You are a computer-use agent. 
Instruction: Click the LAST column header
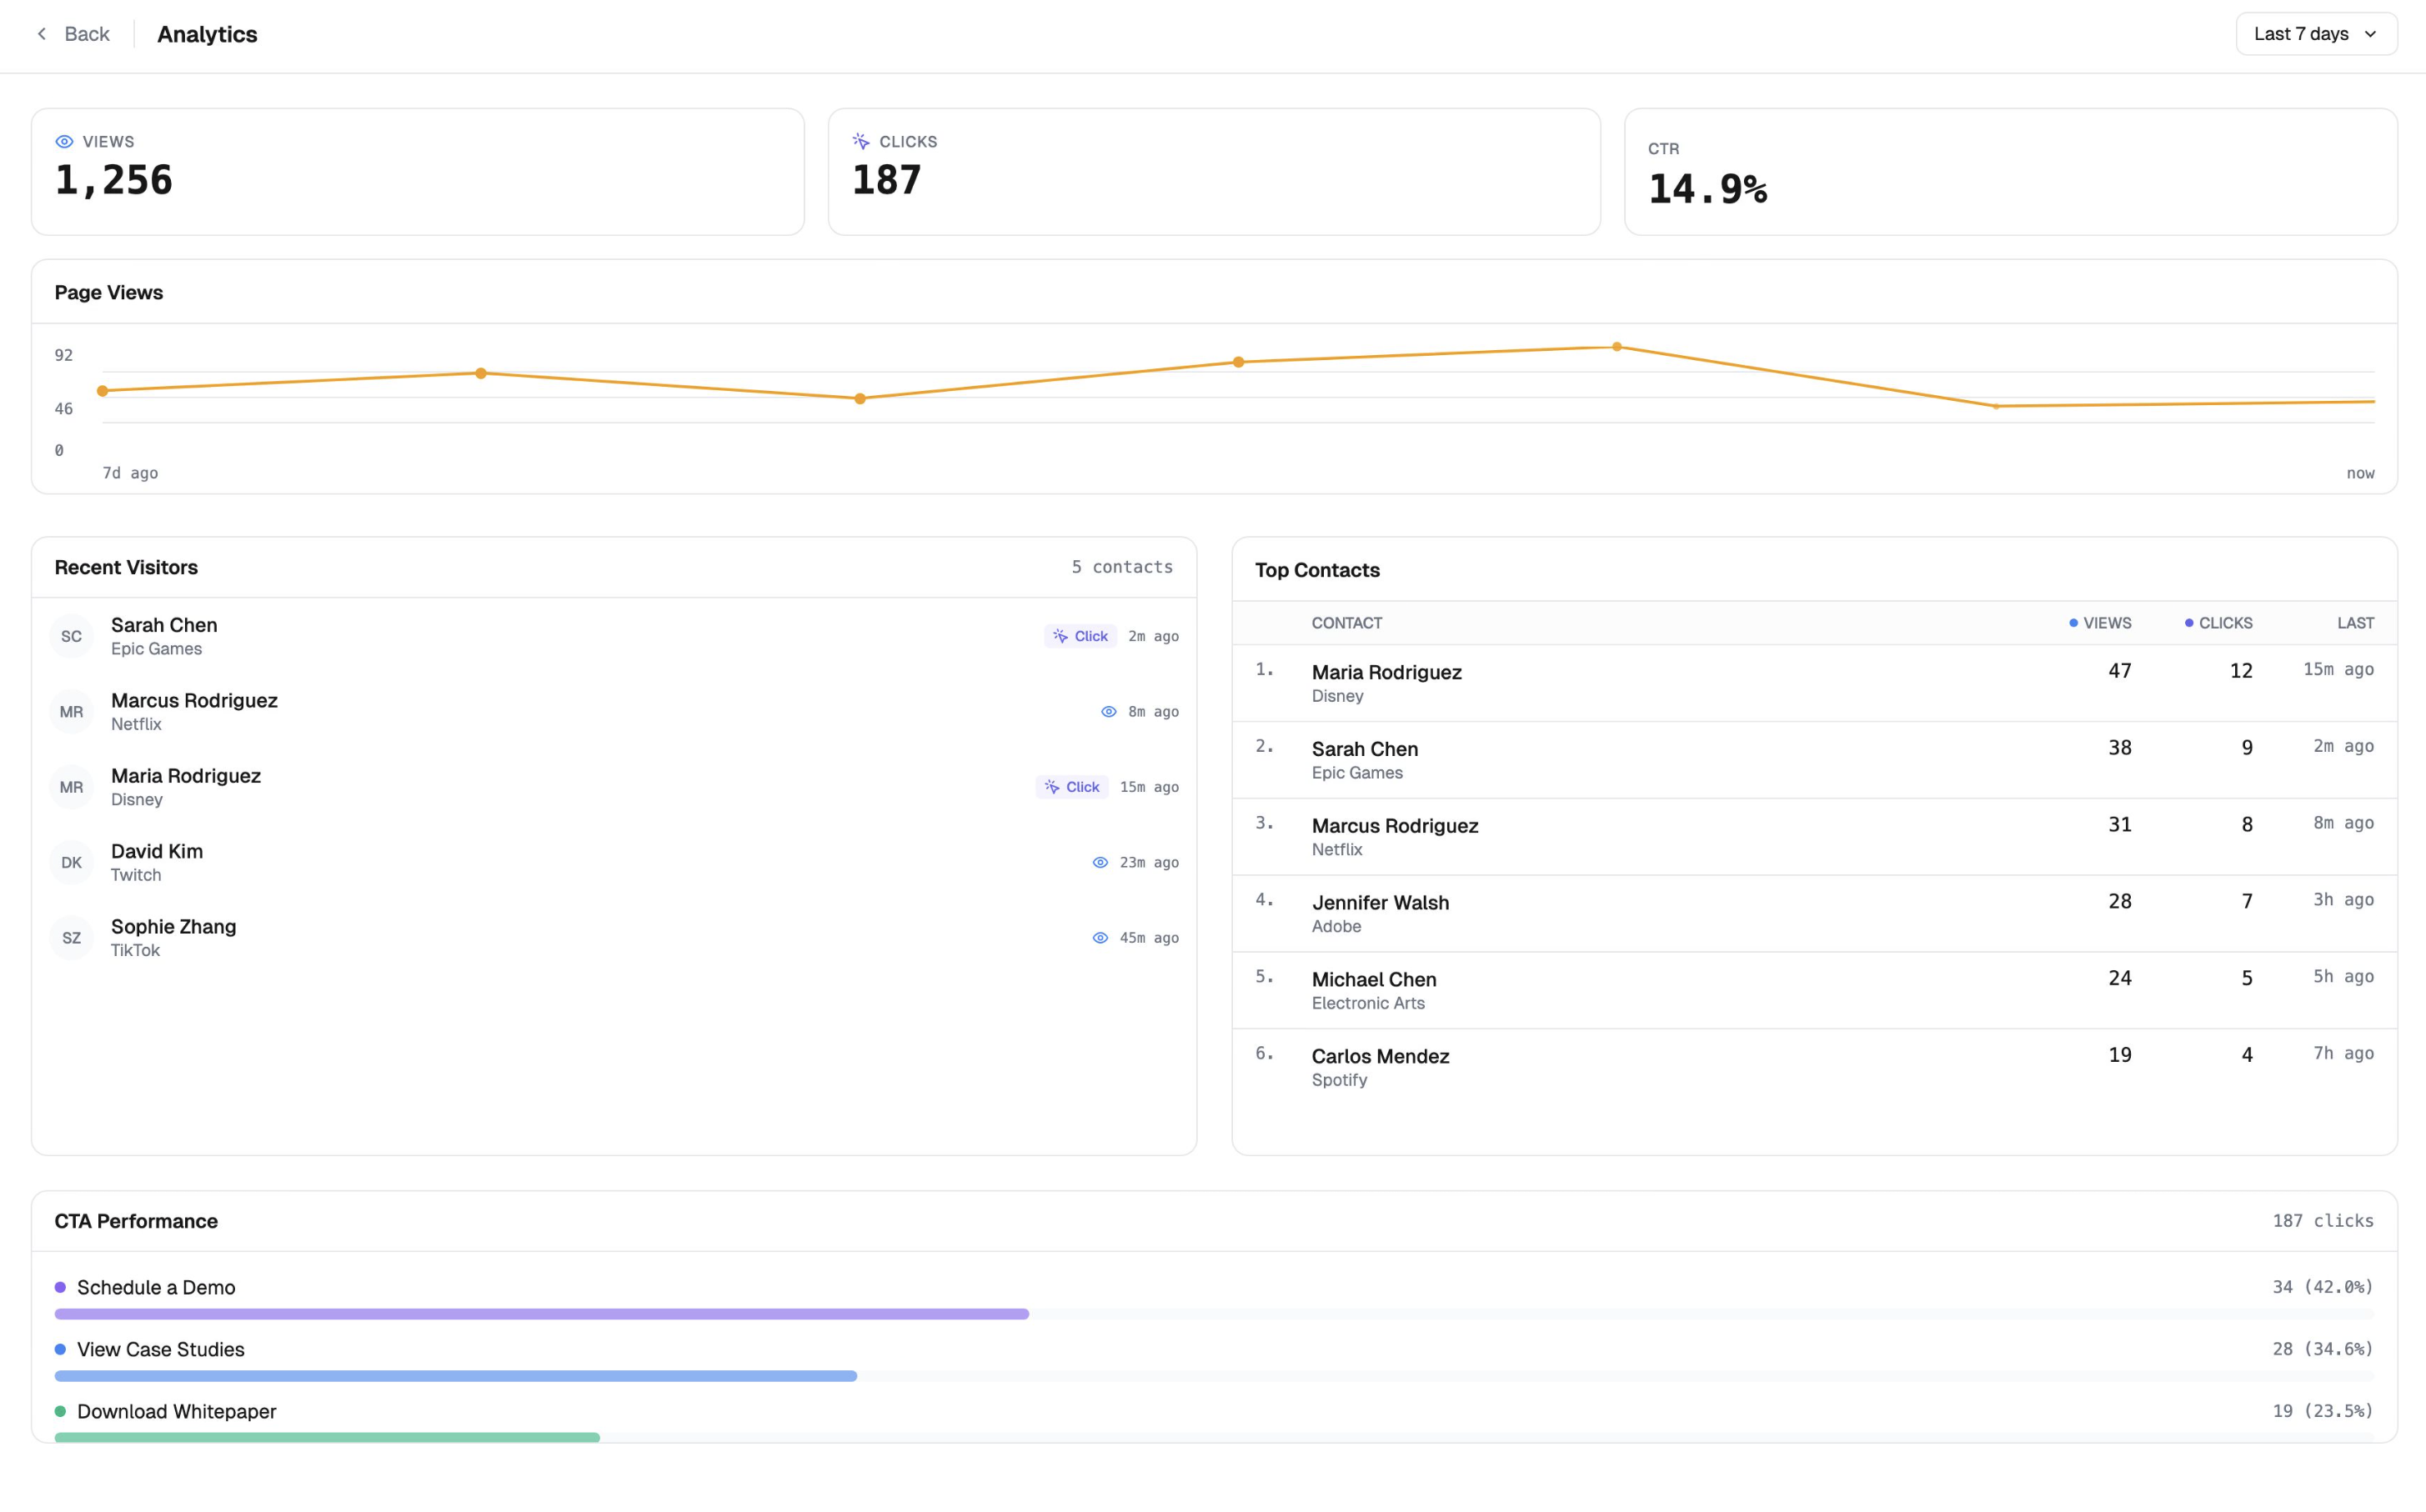2356,622
